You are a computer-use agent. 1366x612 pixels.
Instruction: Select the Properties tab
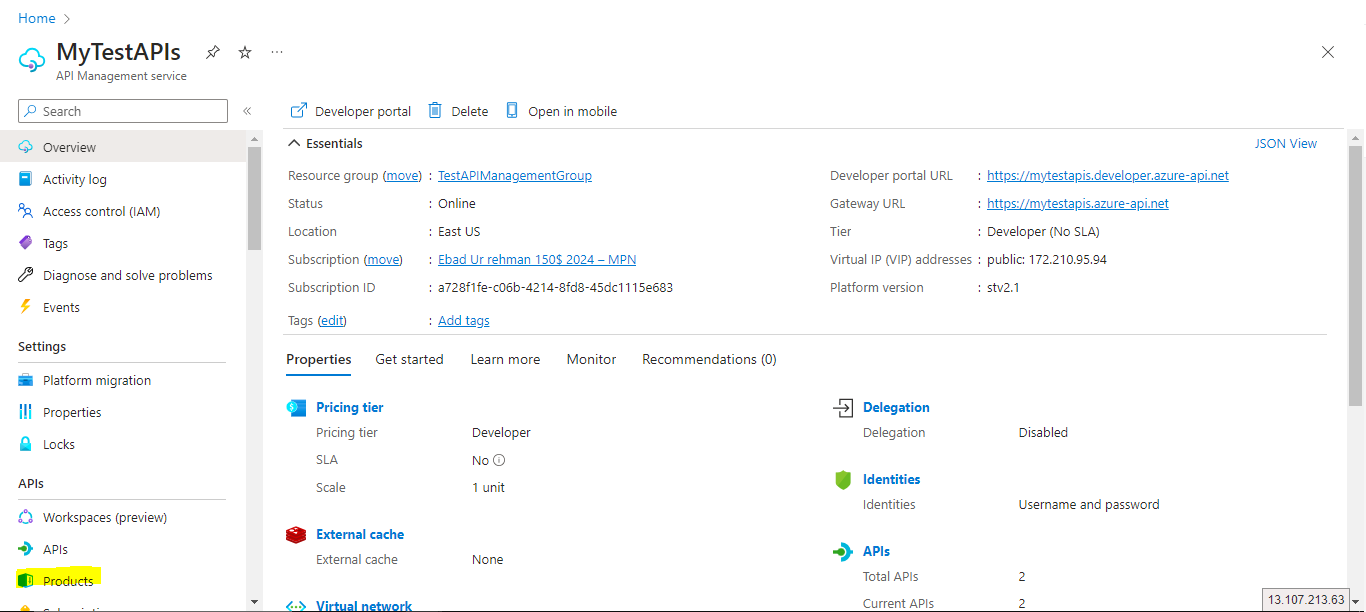[x=318, y=359]
